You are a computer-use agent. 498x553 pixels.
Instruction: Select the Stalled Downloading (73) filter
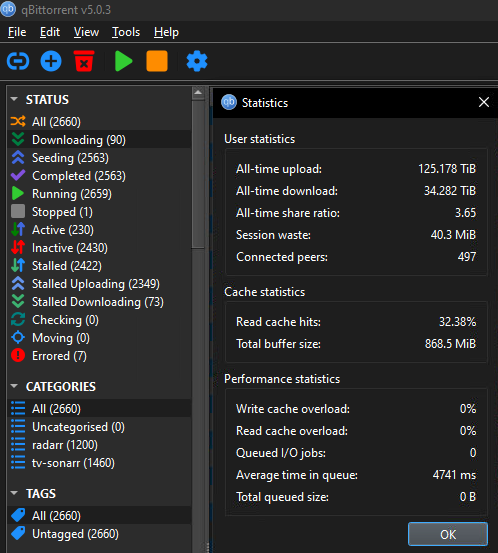tap(99, 301)
